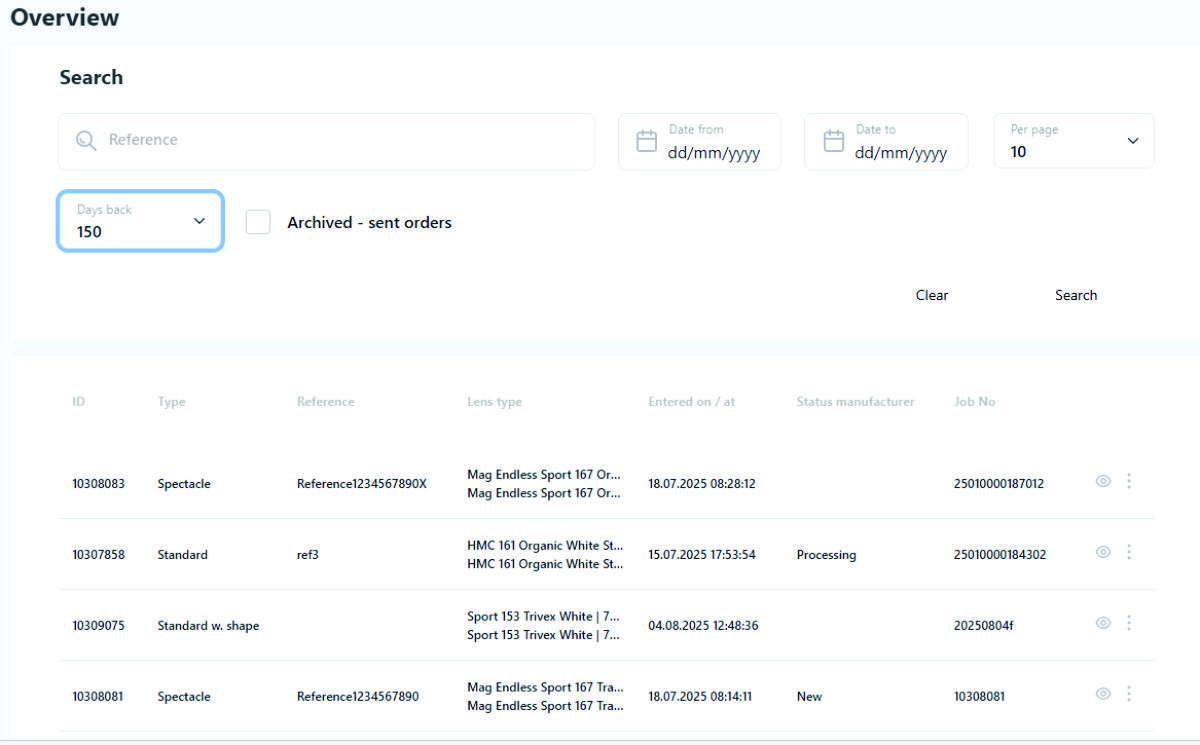Screen dimensions: 1200x745
Task: Sort by the Entered on / at column
Action: [691, 402]
